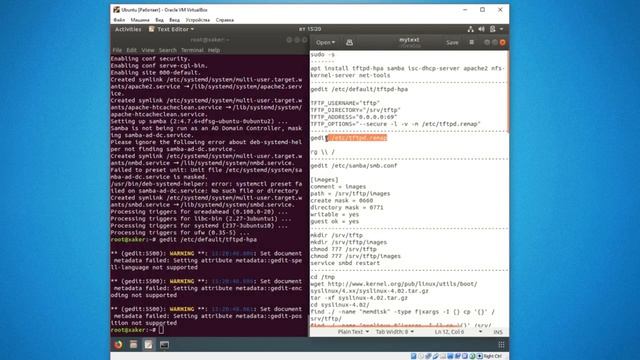Open the terminal's Edit menu
Screen dimensions: 640x360
coord(131,50)
